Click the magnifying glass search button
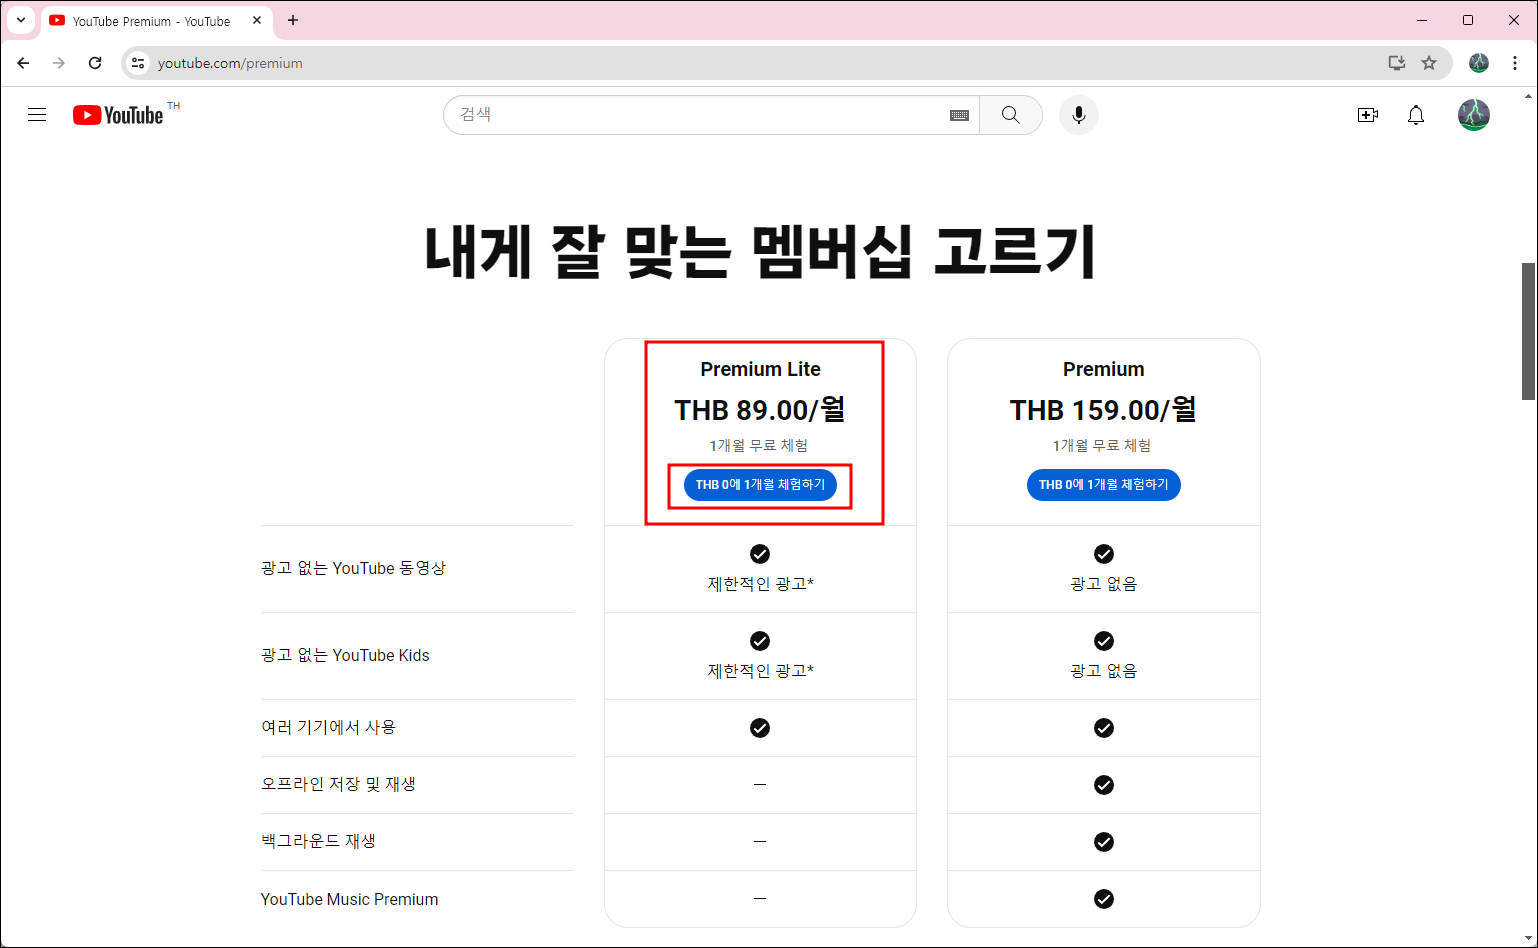This screenshot has height=948, width=1538. tap(1011, 115)
